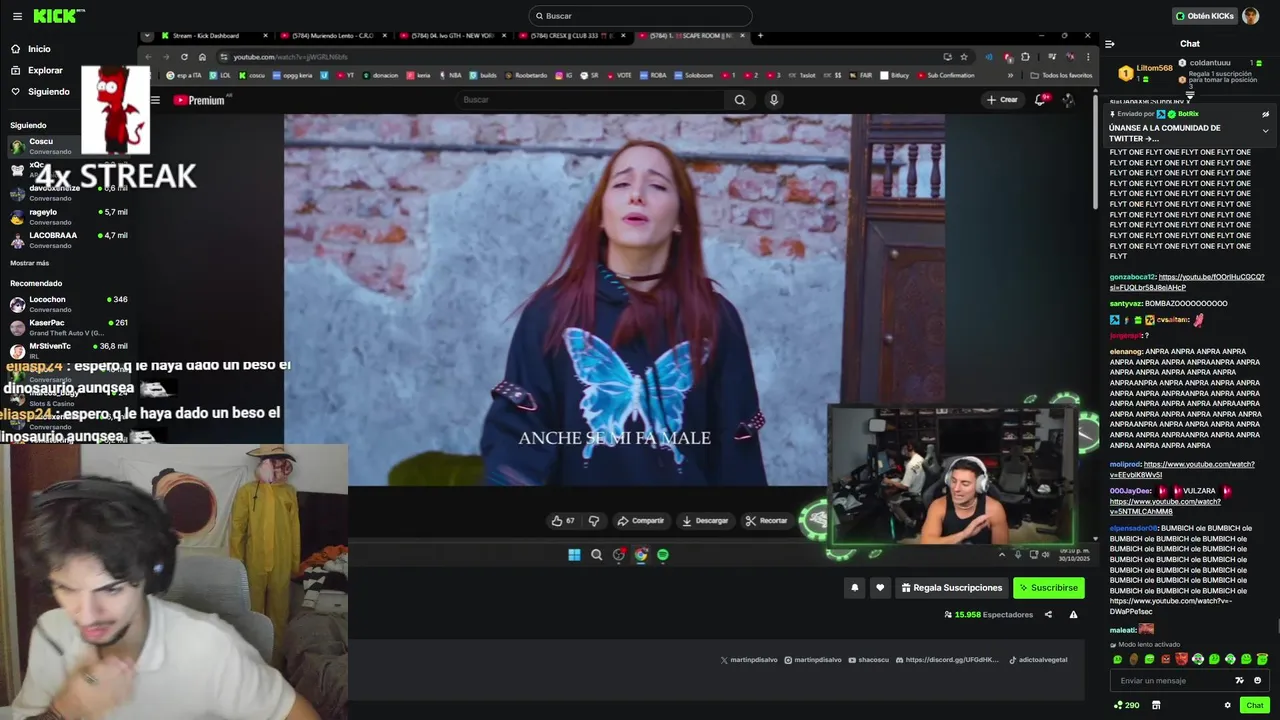Open the 7TV emote menu icon
Image resolution: width=1280 pixels, height=720 pixels.
click(x=1240, y=681)
